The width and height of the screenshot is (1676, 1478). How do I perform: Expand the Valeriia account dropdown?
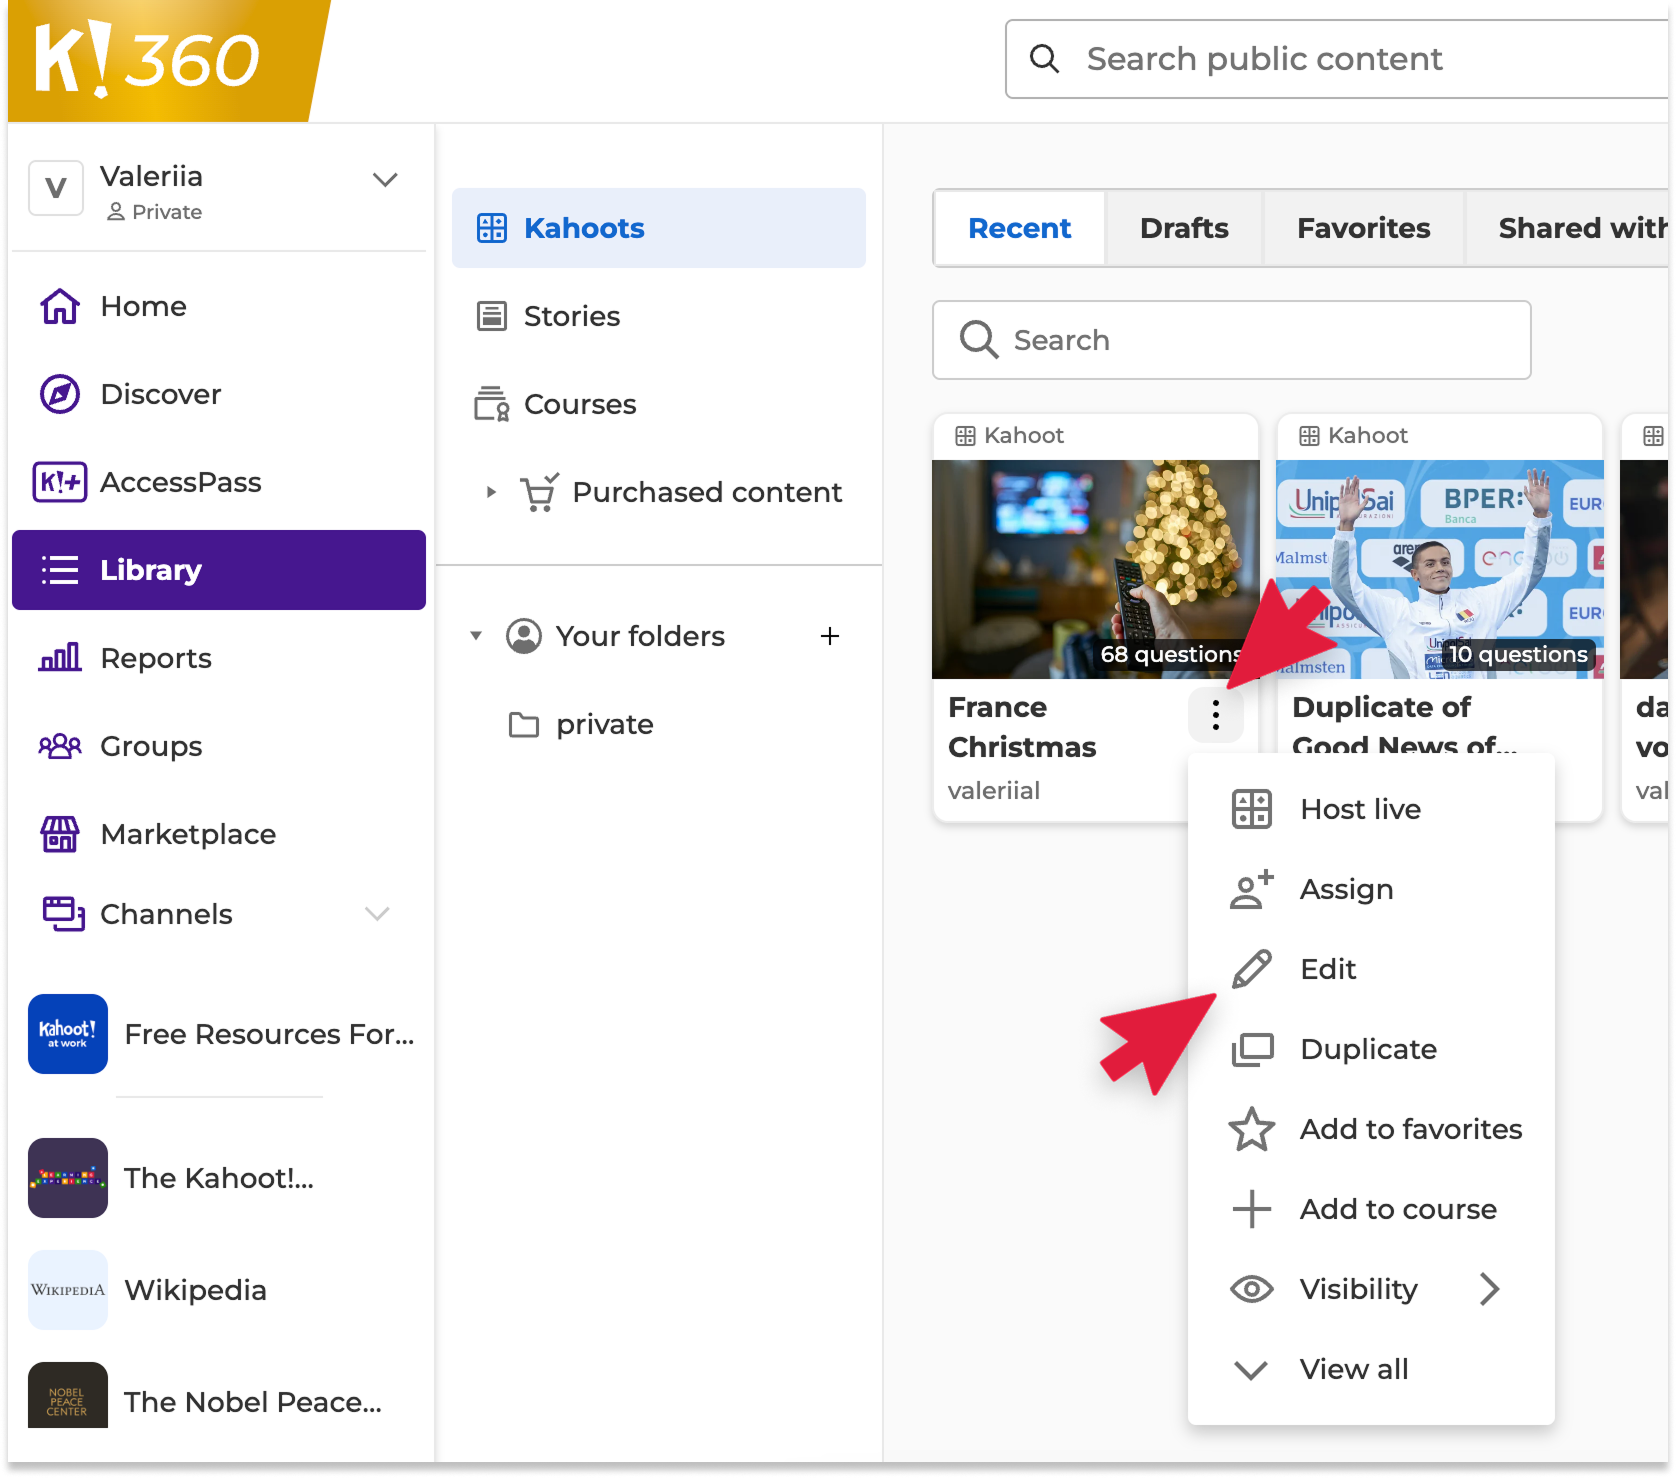coord(385,180)
